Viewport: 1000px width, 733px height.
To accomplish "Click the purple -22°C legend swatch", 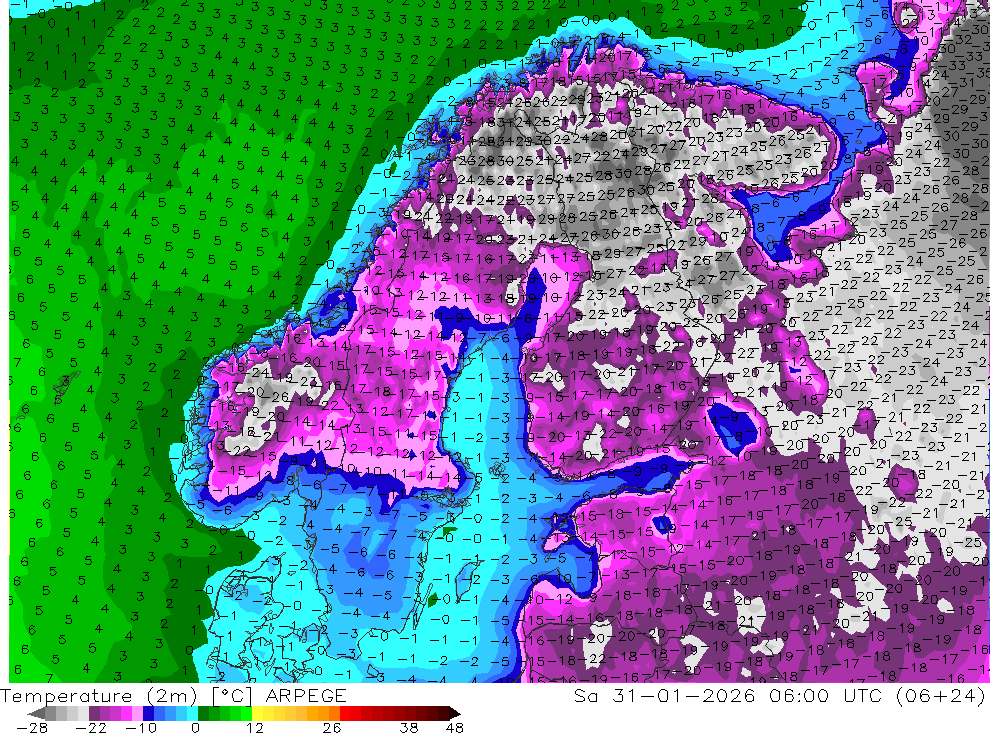I will click(93, 713).
